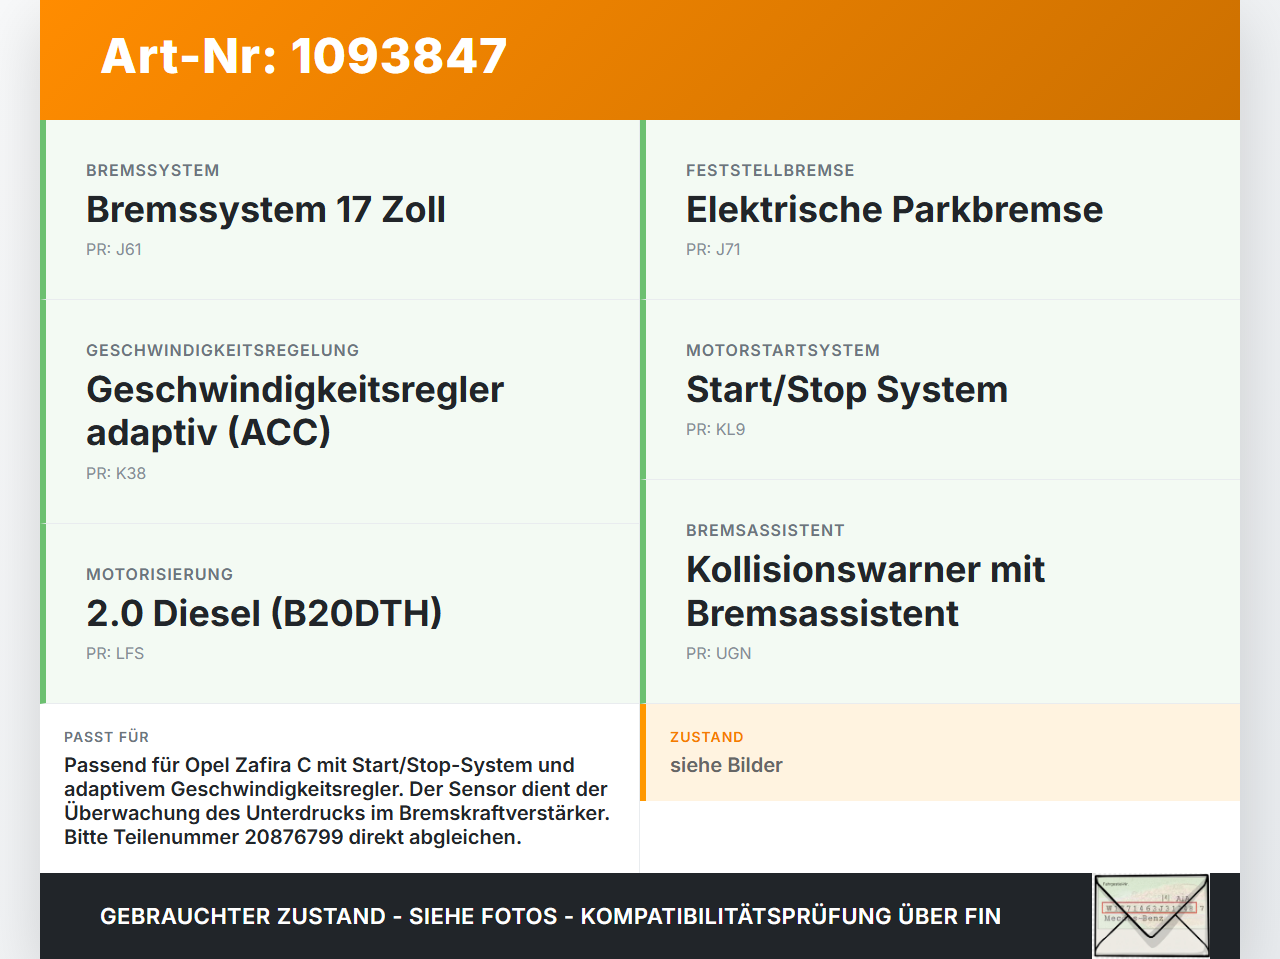Click the orange "ZUSTAND" label
Screen dimensions: 1280x959
707,738
